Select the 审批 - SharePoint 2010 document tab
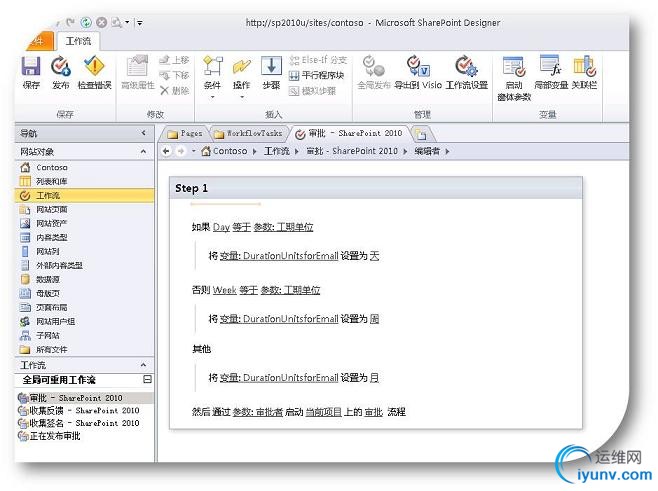658x491 pixels. point(349,133)
